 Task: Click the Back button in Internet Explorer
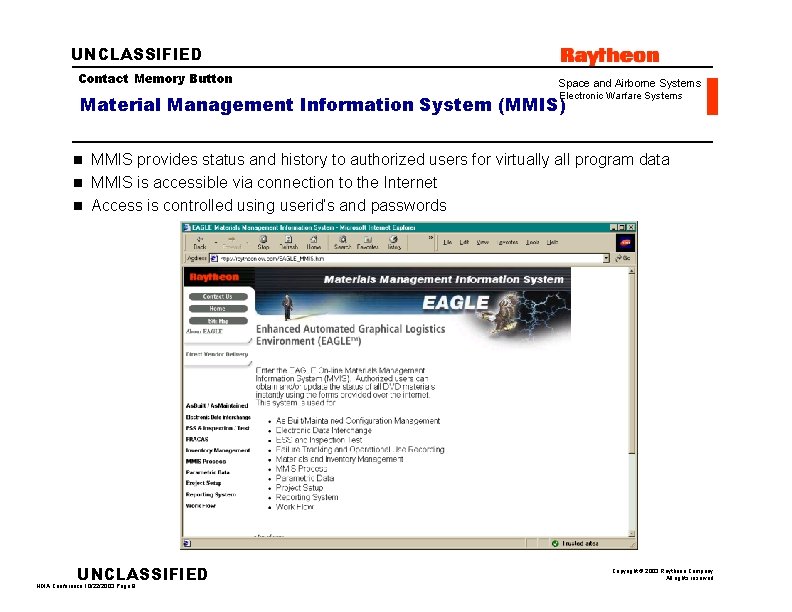coord(200,243)
